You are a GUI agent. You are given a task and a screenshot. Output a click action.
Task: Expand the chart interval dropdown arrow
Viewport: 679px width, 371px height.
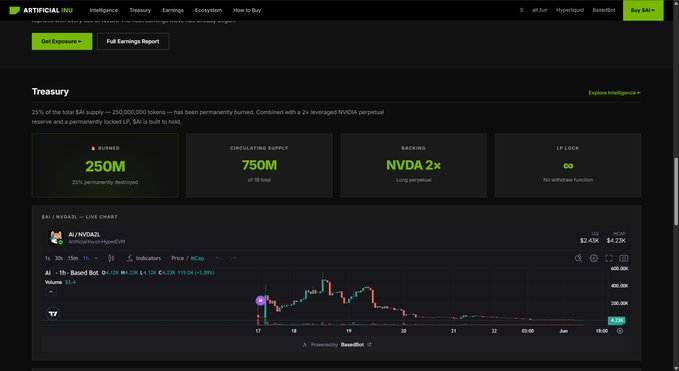pos(96,258)
